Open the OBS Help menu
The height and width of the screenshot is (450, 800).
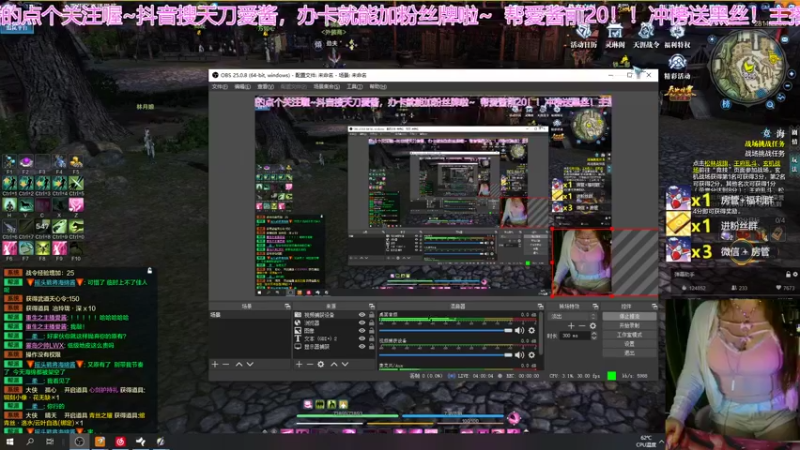tap(378, 87)
